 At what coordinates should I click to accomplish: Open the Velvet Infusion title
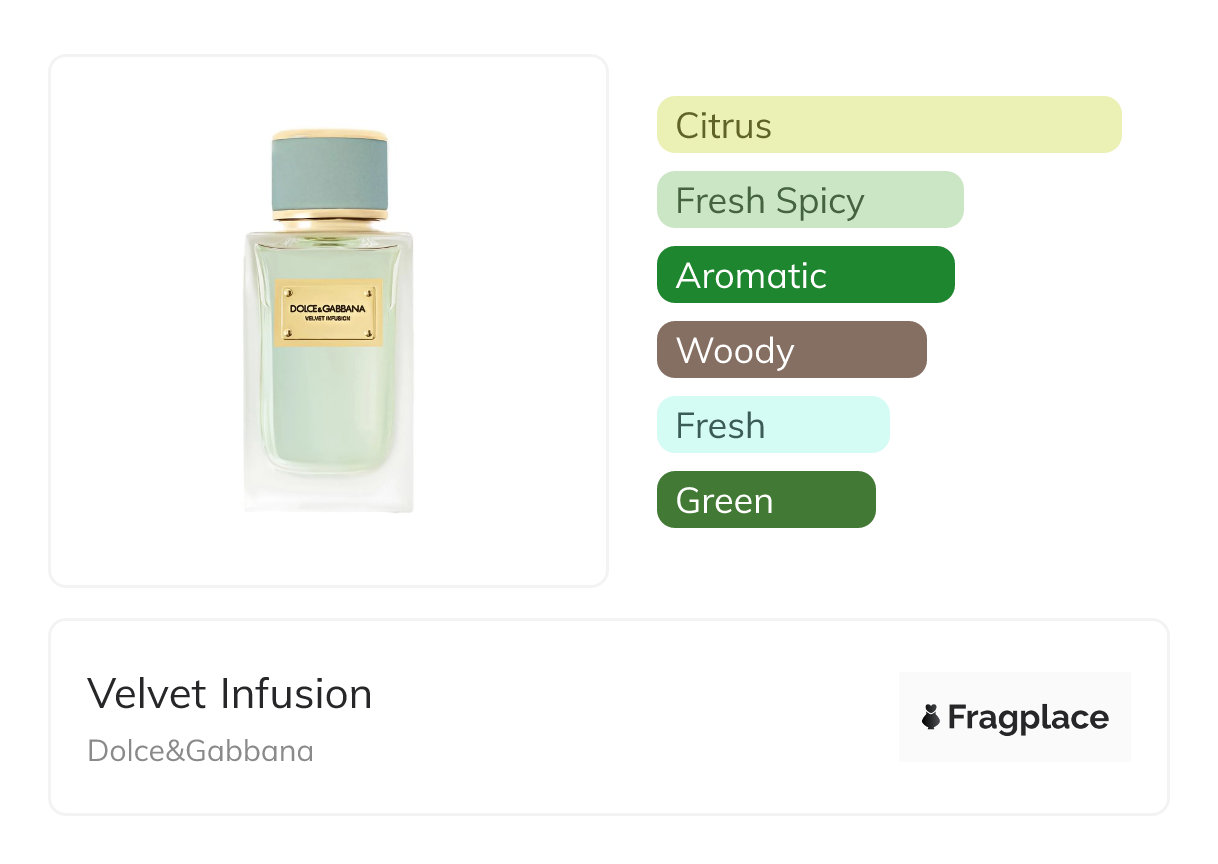[x=230, y=694]
